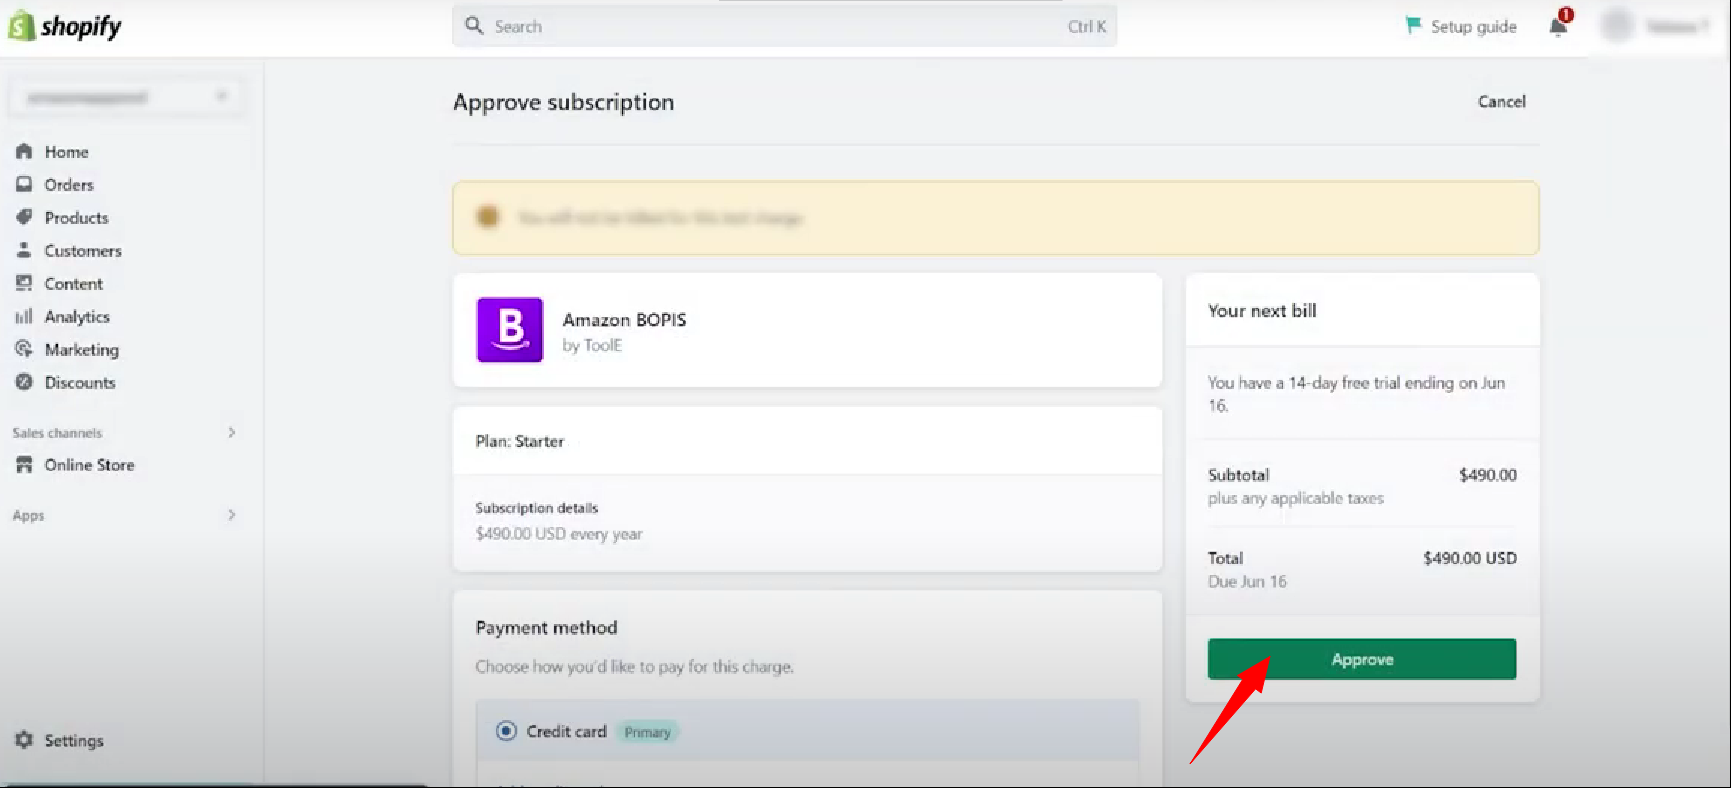Image resolution: width=1731 pixels, height=788 pixels.
Task: Click 'plus any applicable taxes' text
Action: (1295, 498)
